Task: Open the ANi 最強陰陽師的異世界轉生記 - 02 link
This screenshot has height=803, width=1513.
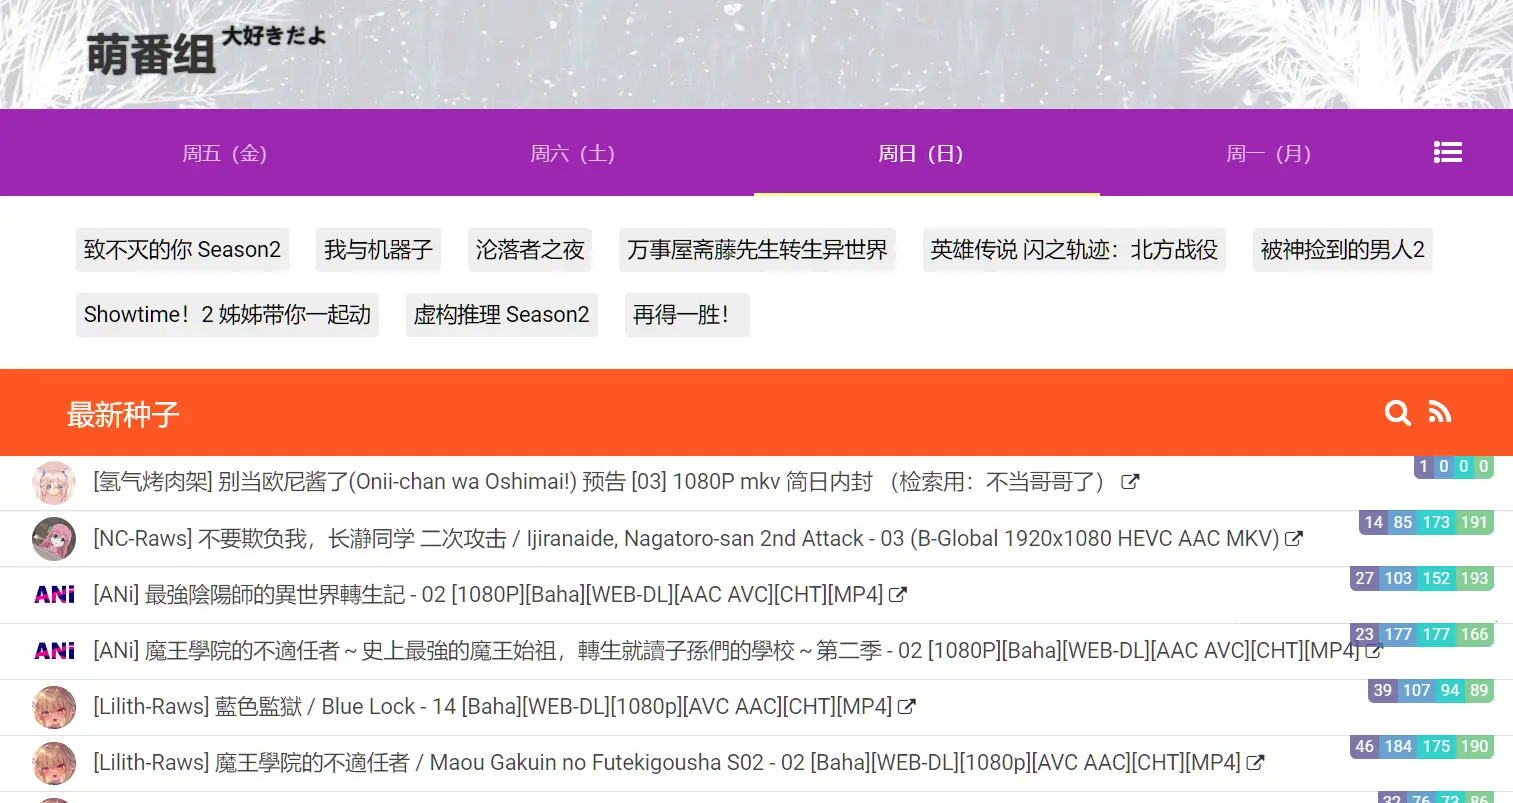Action: pos(488,595)
